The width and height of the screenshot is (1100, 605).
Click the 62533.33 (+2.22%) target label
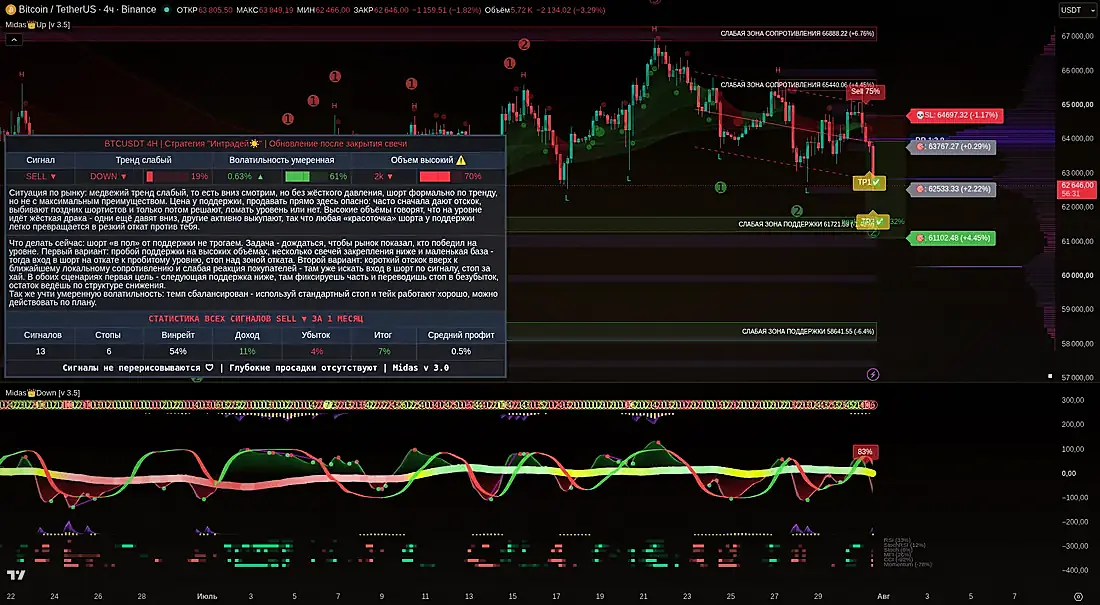click(x=953, y=190)
